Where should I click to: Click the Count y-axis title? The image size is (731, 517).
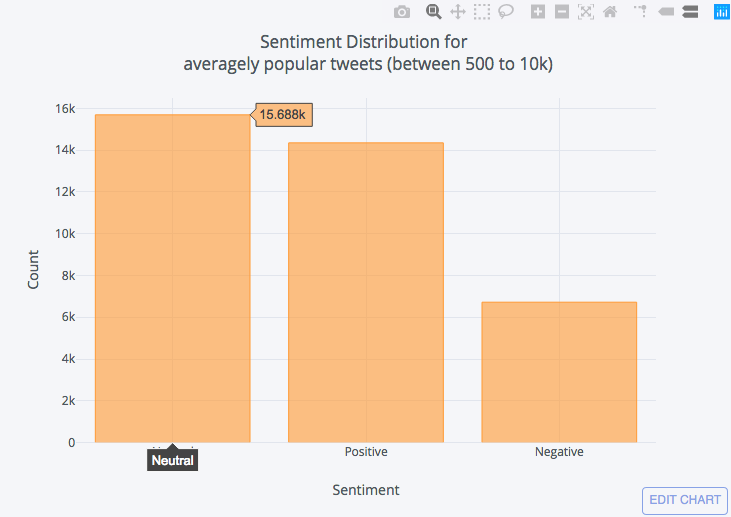34,270
